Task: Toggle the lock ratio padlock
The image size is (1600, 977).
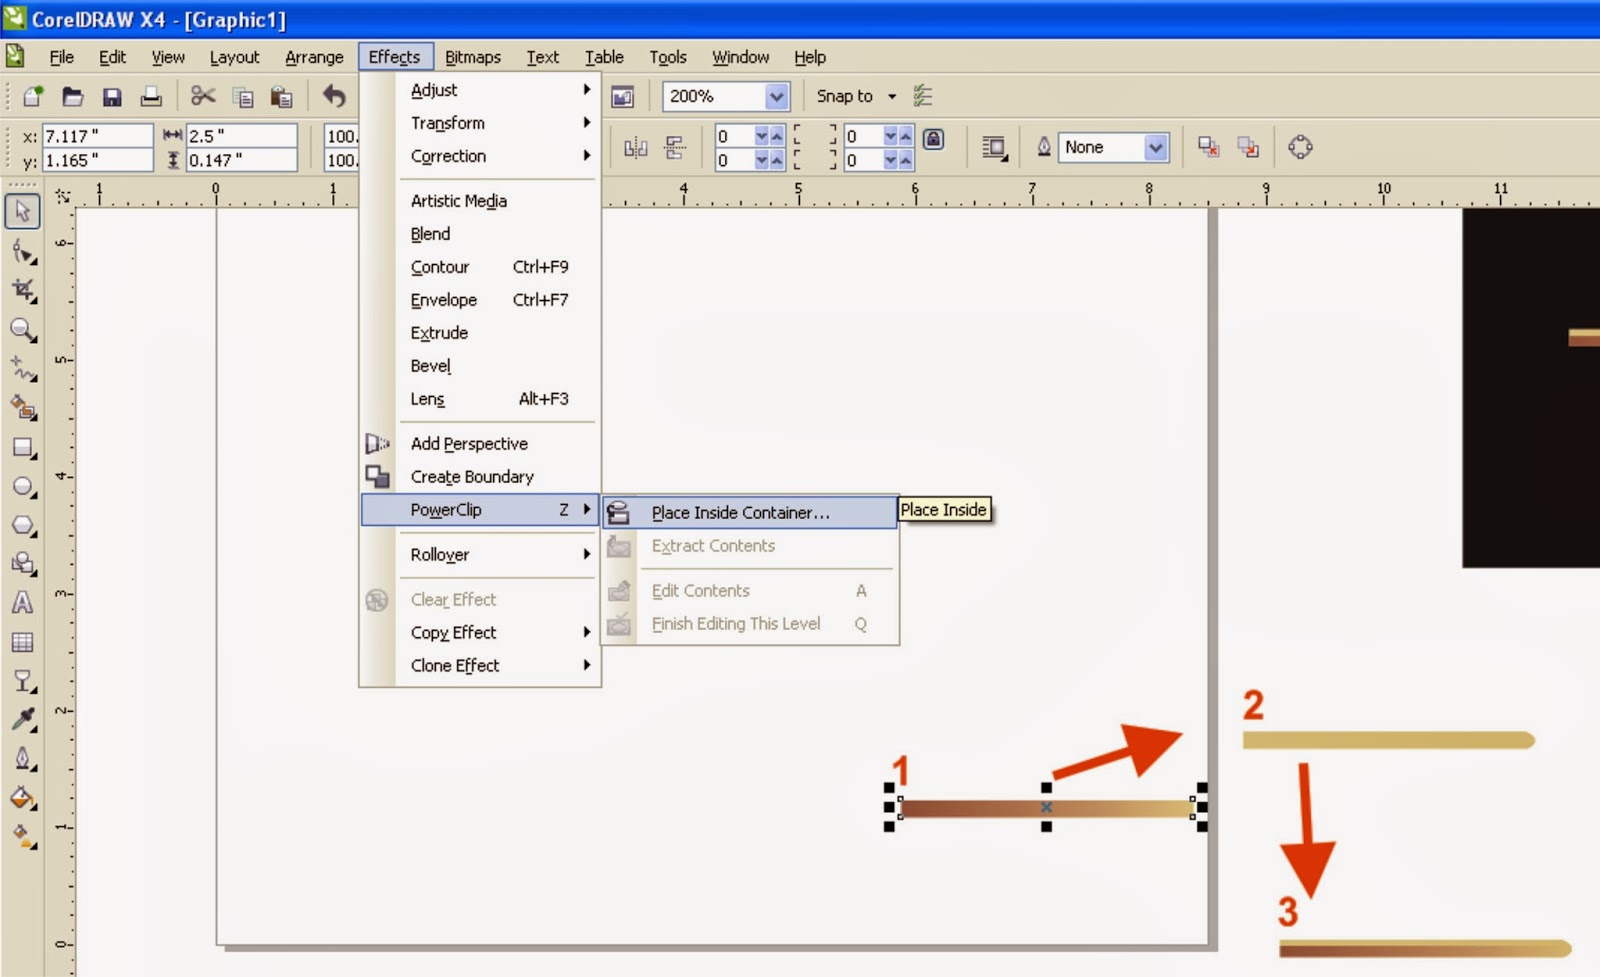Action: [x=934, y=140]
